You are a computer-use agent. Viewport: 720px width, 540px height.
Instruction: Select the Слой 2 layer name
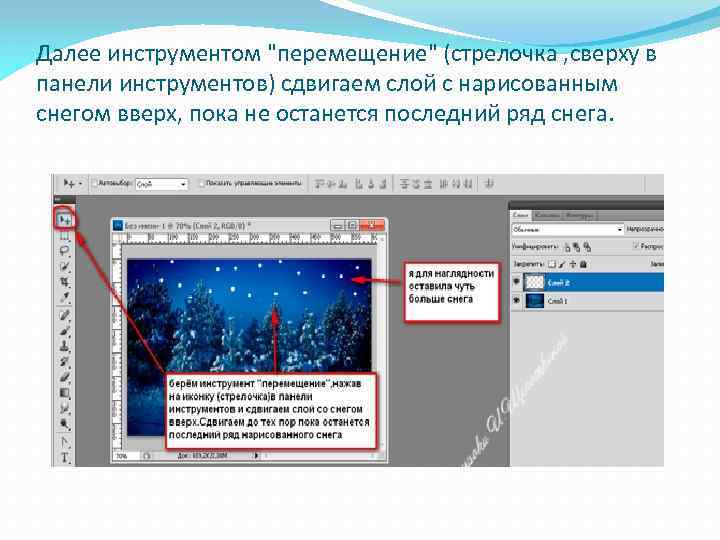[x=558, y=283]
